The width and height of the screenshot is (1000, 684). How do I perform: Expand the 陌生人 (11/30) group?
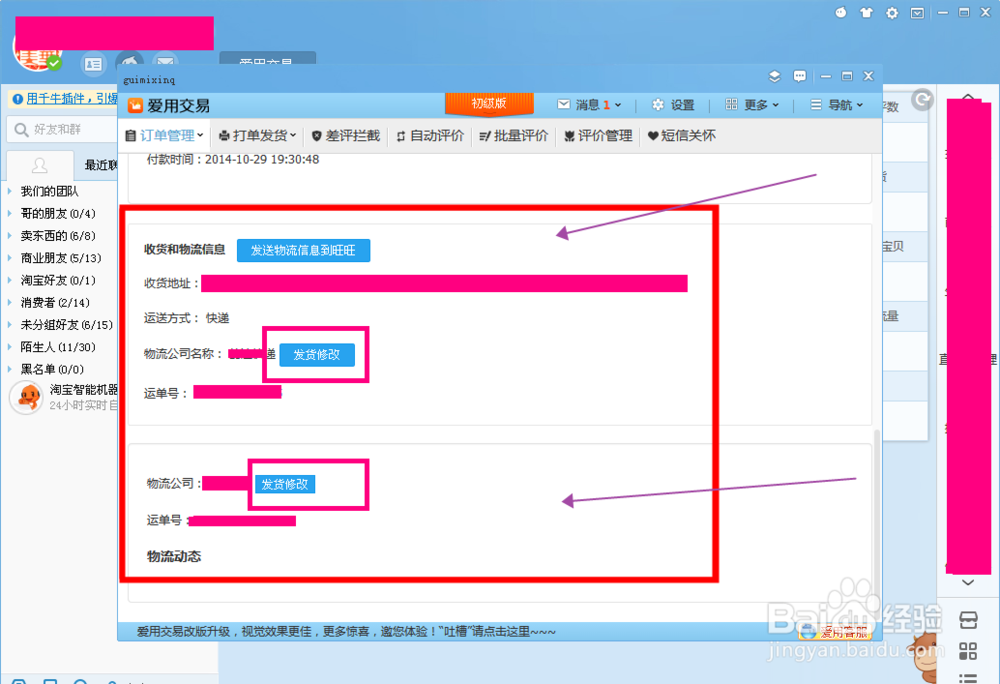(52, 347)
